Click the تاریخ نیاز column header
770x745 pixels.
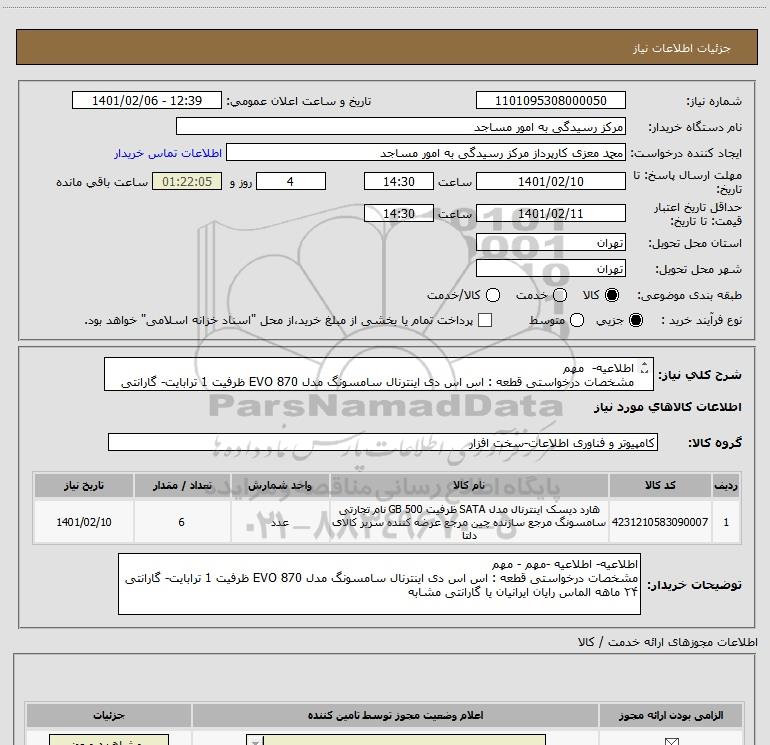coord(83,485)
